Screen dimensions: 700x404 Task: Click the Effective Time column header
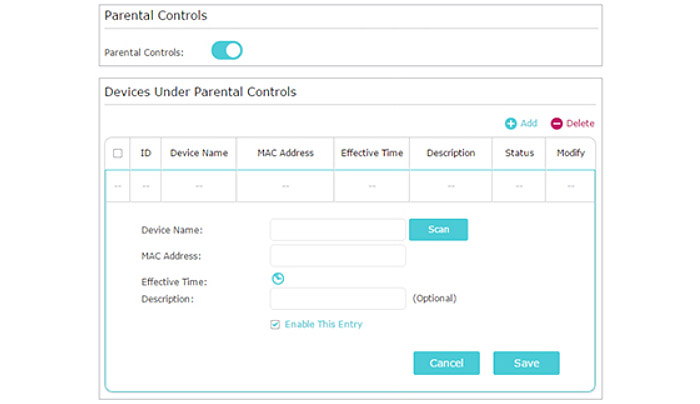tap(372, 153)
